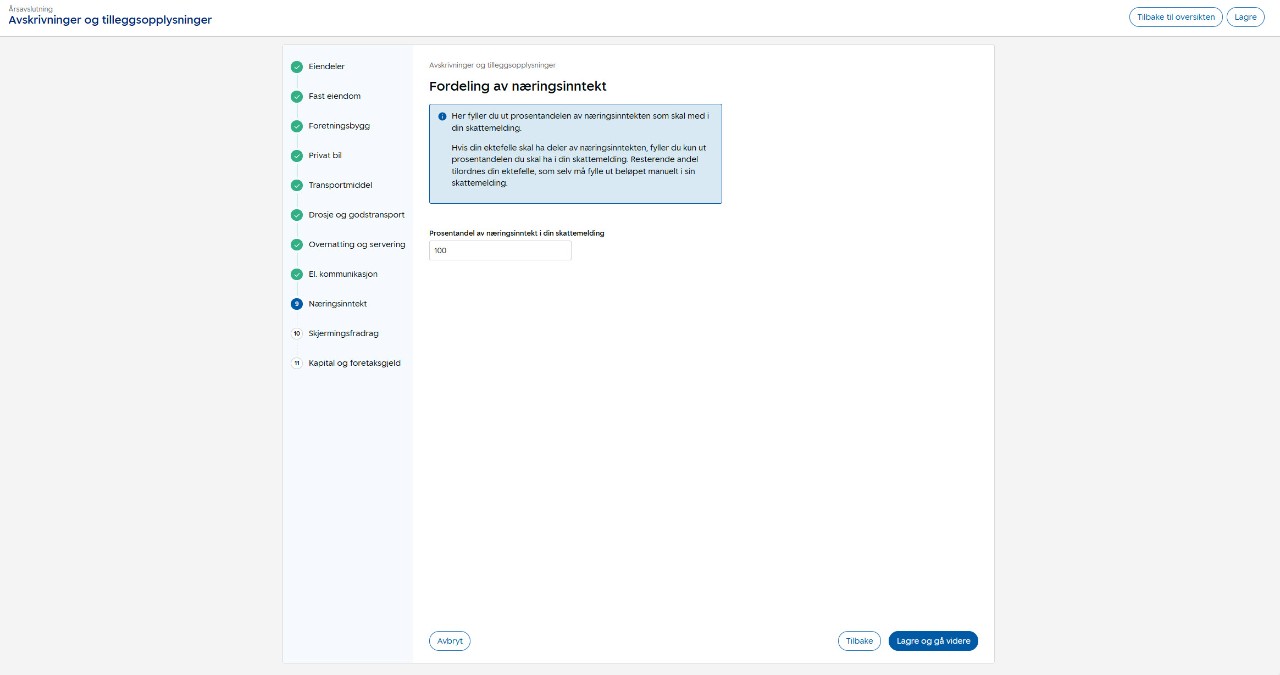
Task: Click the step 10 number icon
Action: click(x=297, y=334)
